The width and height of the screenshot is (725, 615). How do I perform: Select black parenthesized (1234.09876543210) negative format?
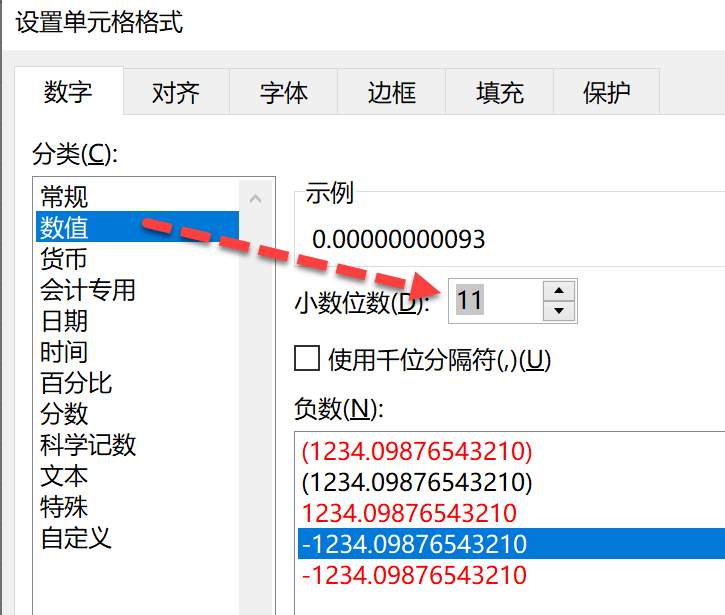pos(511,482)
